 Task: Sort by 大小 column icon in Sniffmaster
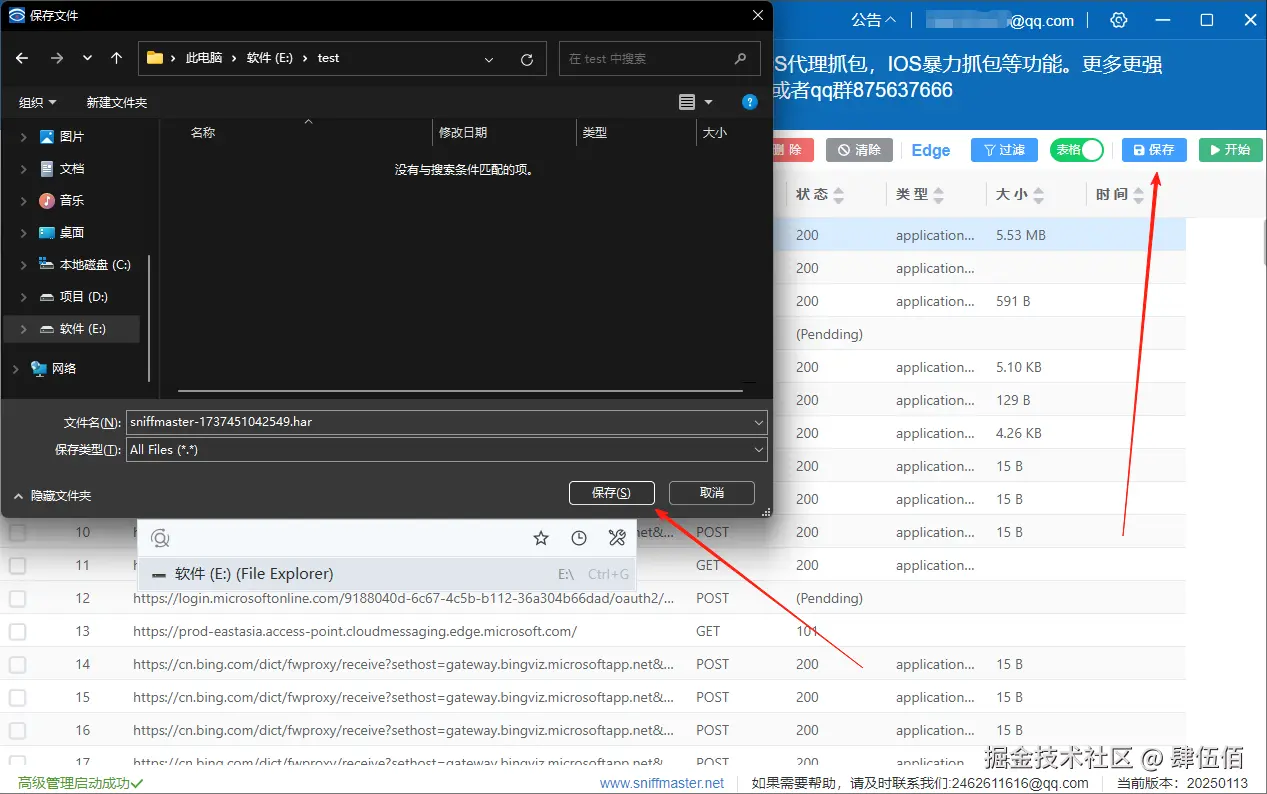(1038, 194)
